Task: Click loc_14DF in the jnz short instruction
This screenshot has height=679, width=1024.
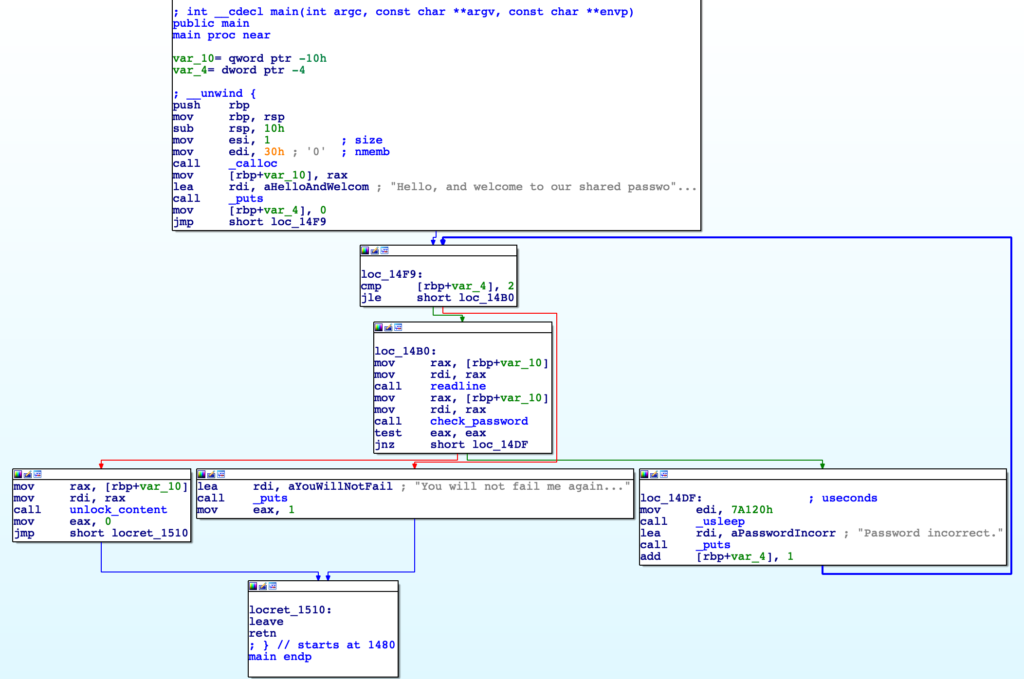Action: coord(500,445)
